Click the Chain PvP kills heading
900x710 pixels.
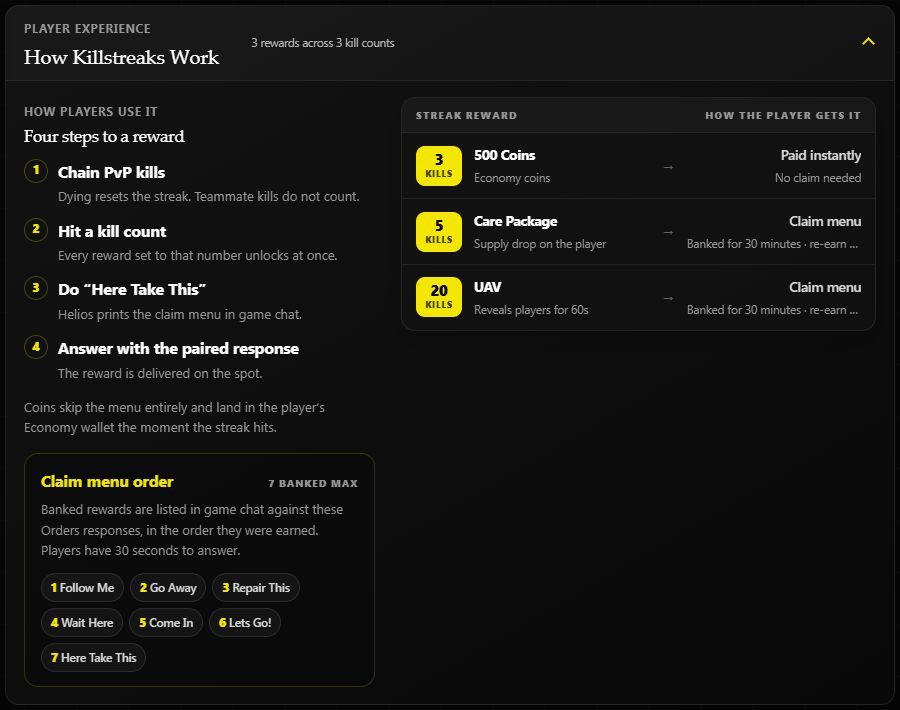tap(111, 172)
